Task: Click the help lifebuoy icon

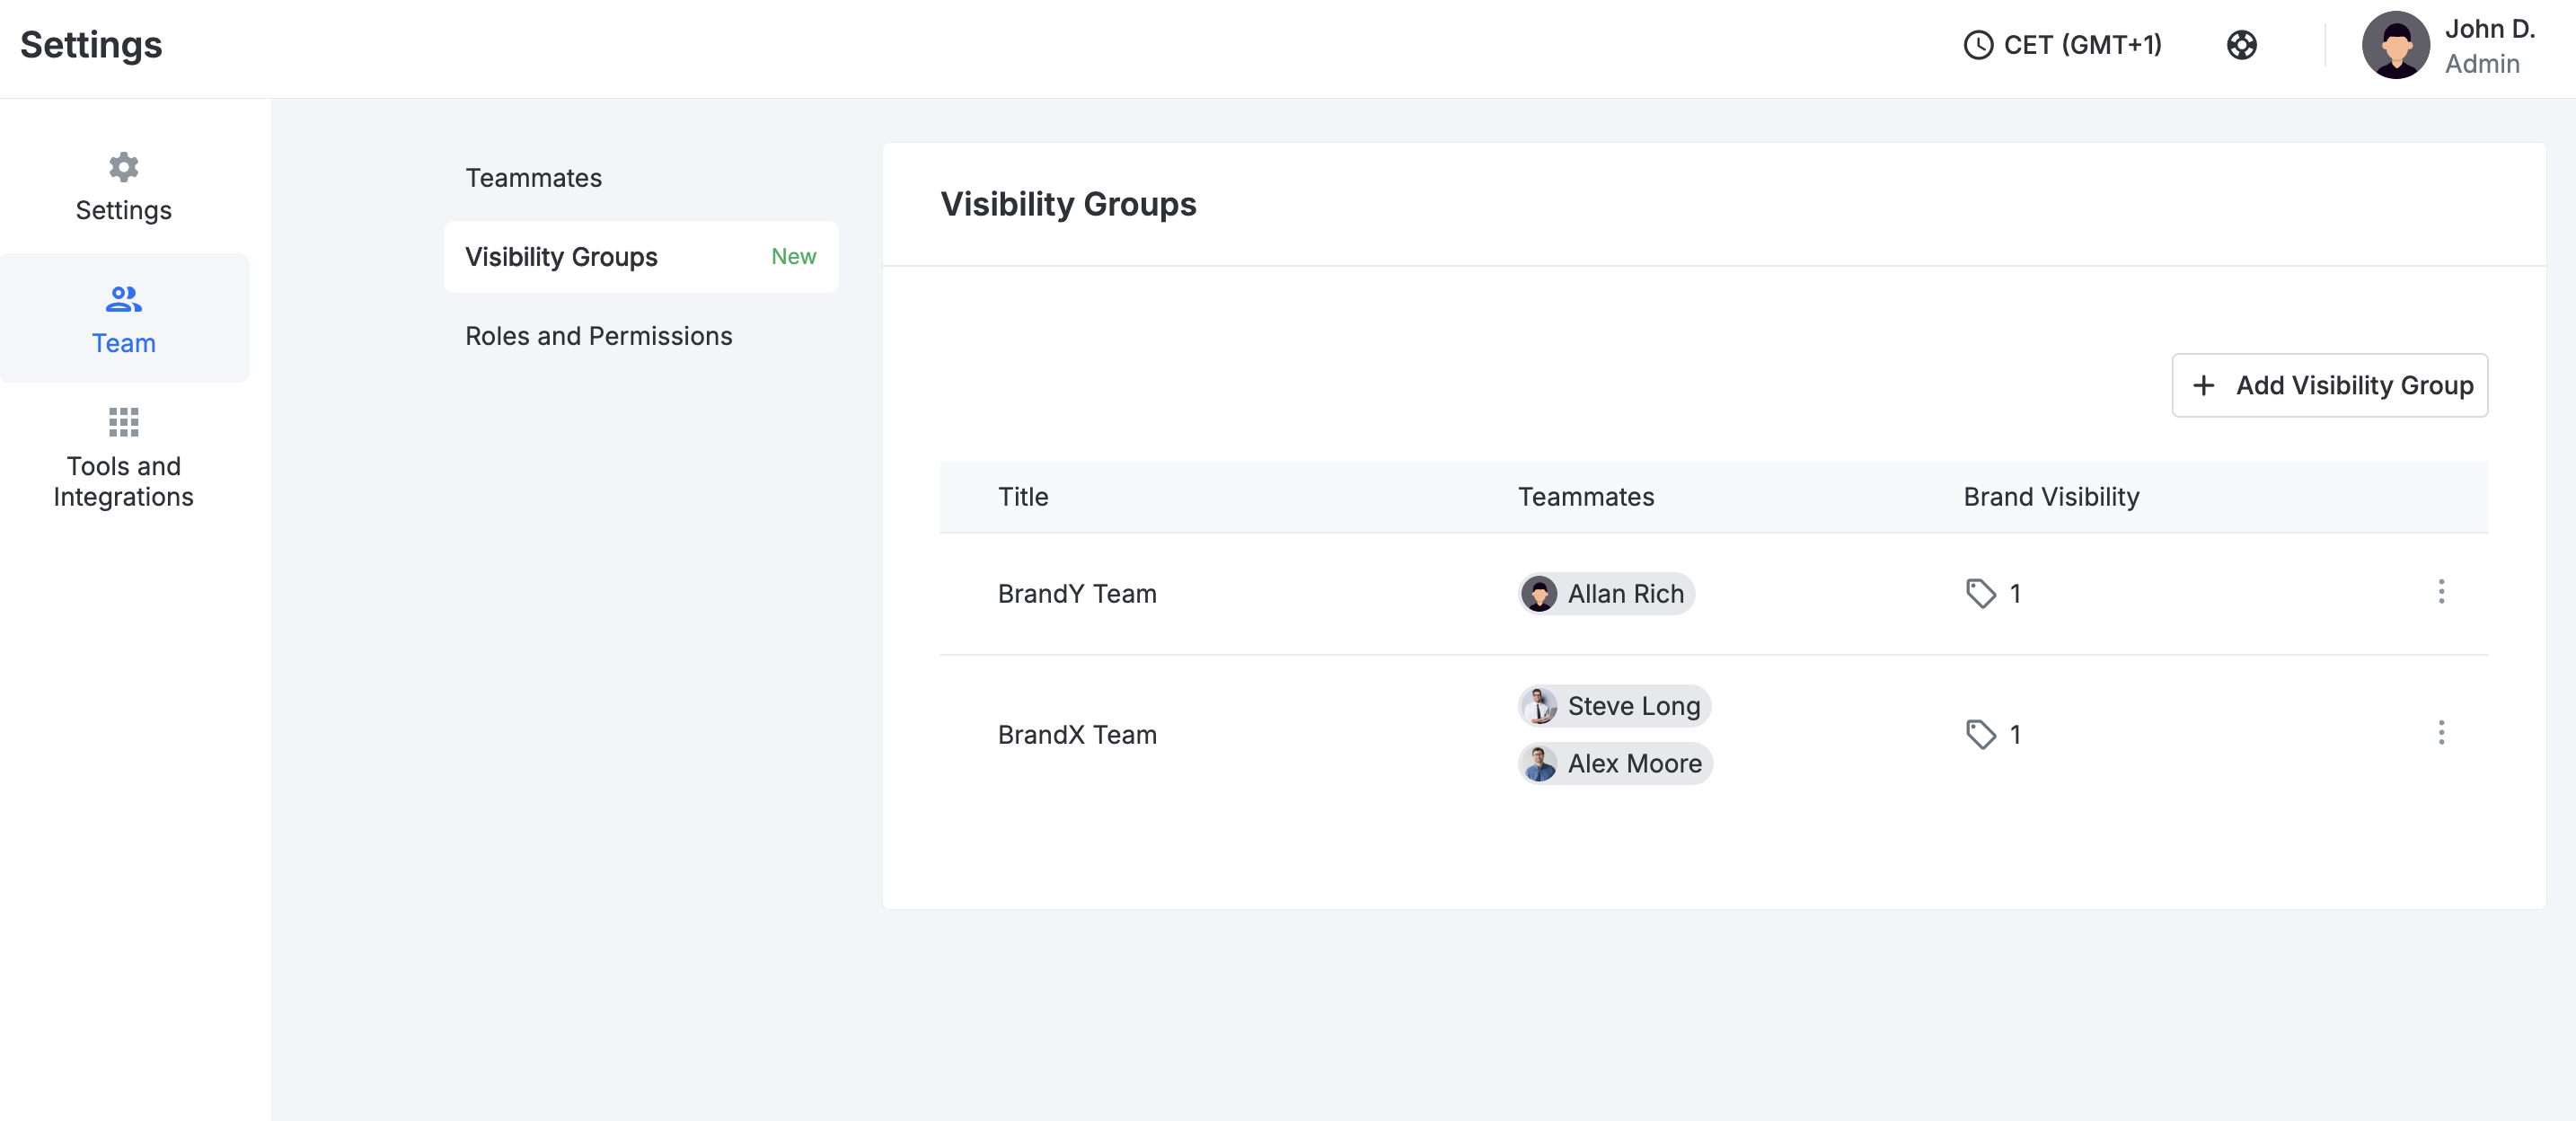Action: (x=2241, y=45)
